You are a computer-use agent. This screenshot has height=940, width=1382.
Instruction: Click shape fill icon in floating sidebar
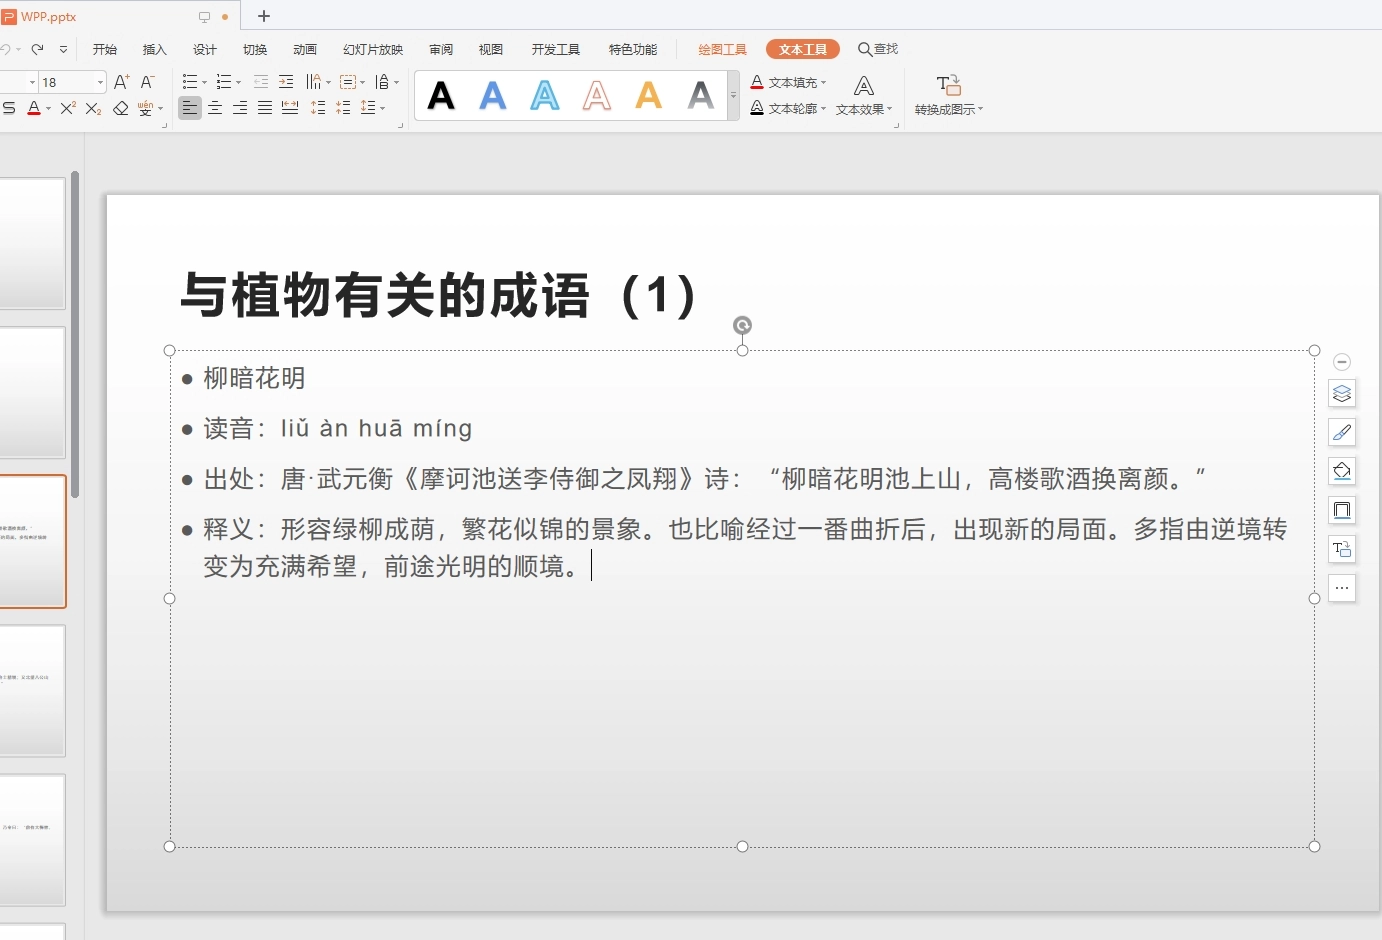pos(1342,471)
